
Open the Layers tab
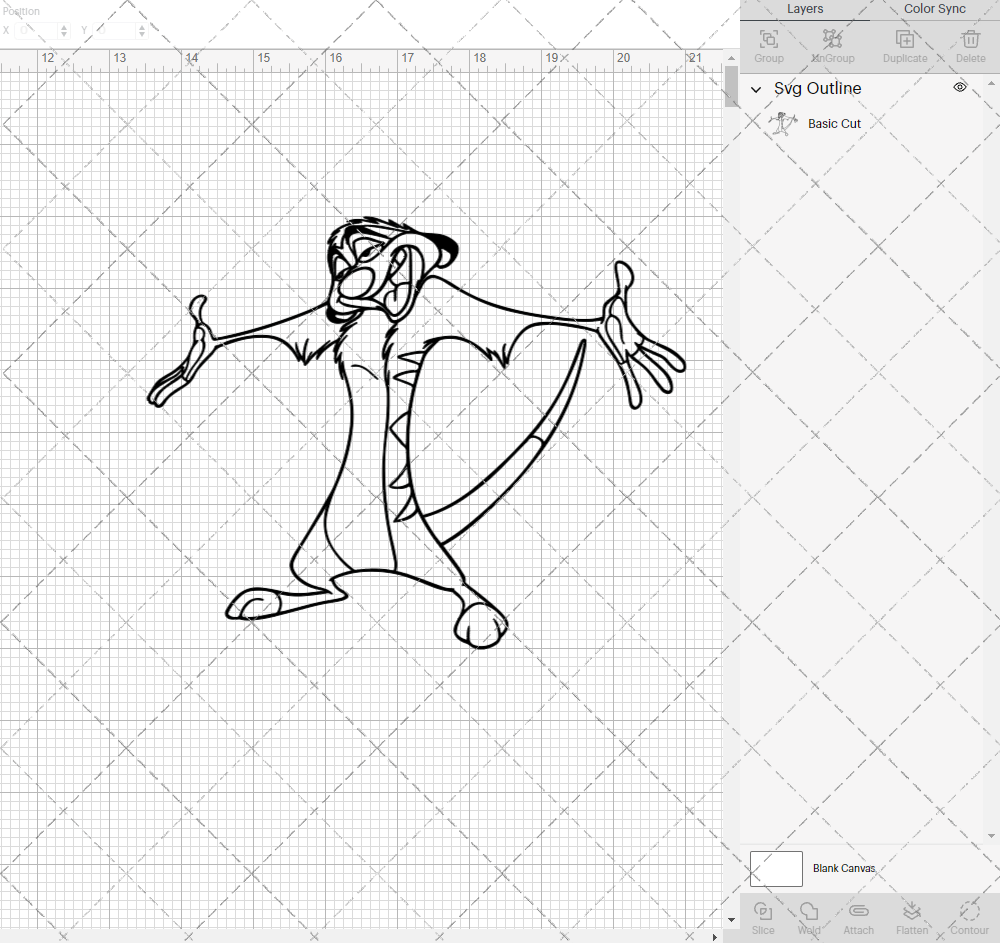tap(805, 9)
